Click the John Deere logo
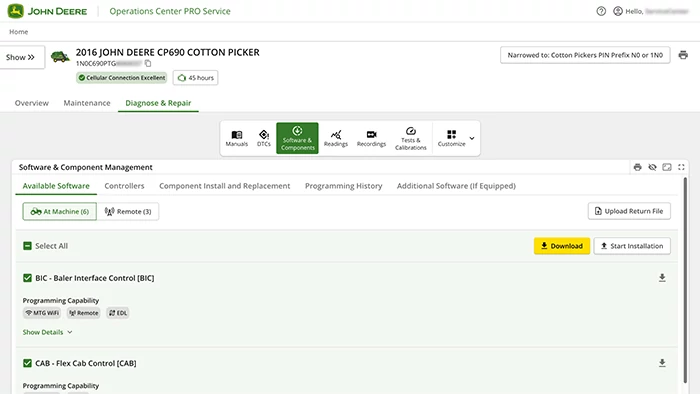Viewport: 700px width, 394px height. (x=47, y=11)
